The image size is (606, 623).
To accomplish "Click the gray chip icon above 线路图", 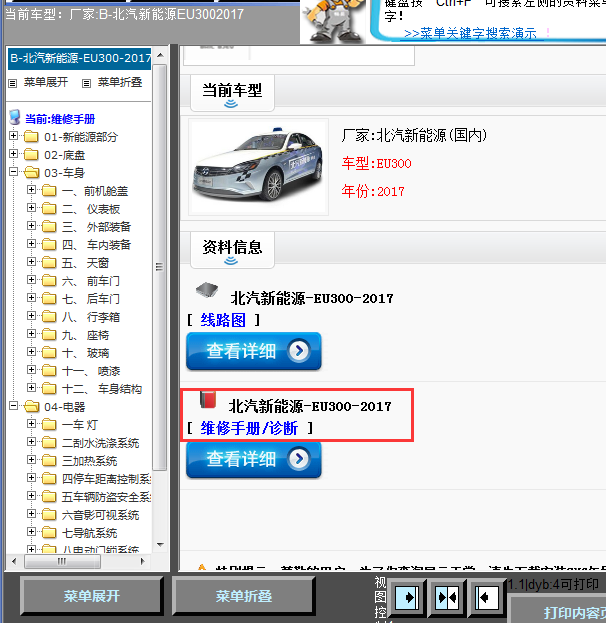I will (207, 290).
